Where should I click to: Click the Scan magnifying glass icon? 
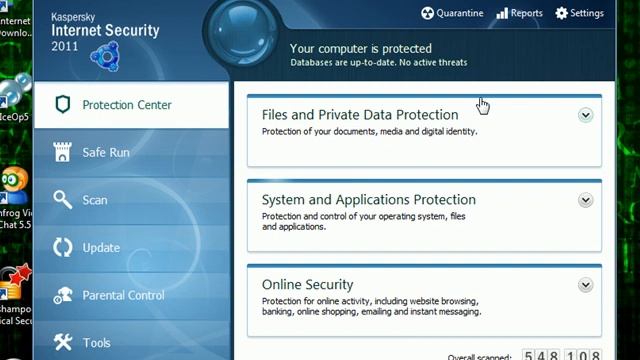point(62,200)
